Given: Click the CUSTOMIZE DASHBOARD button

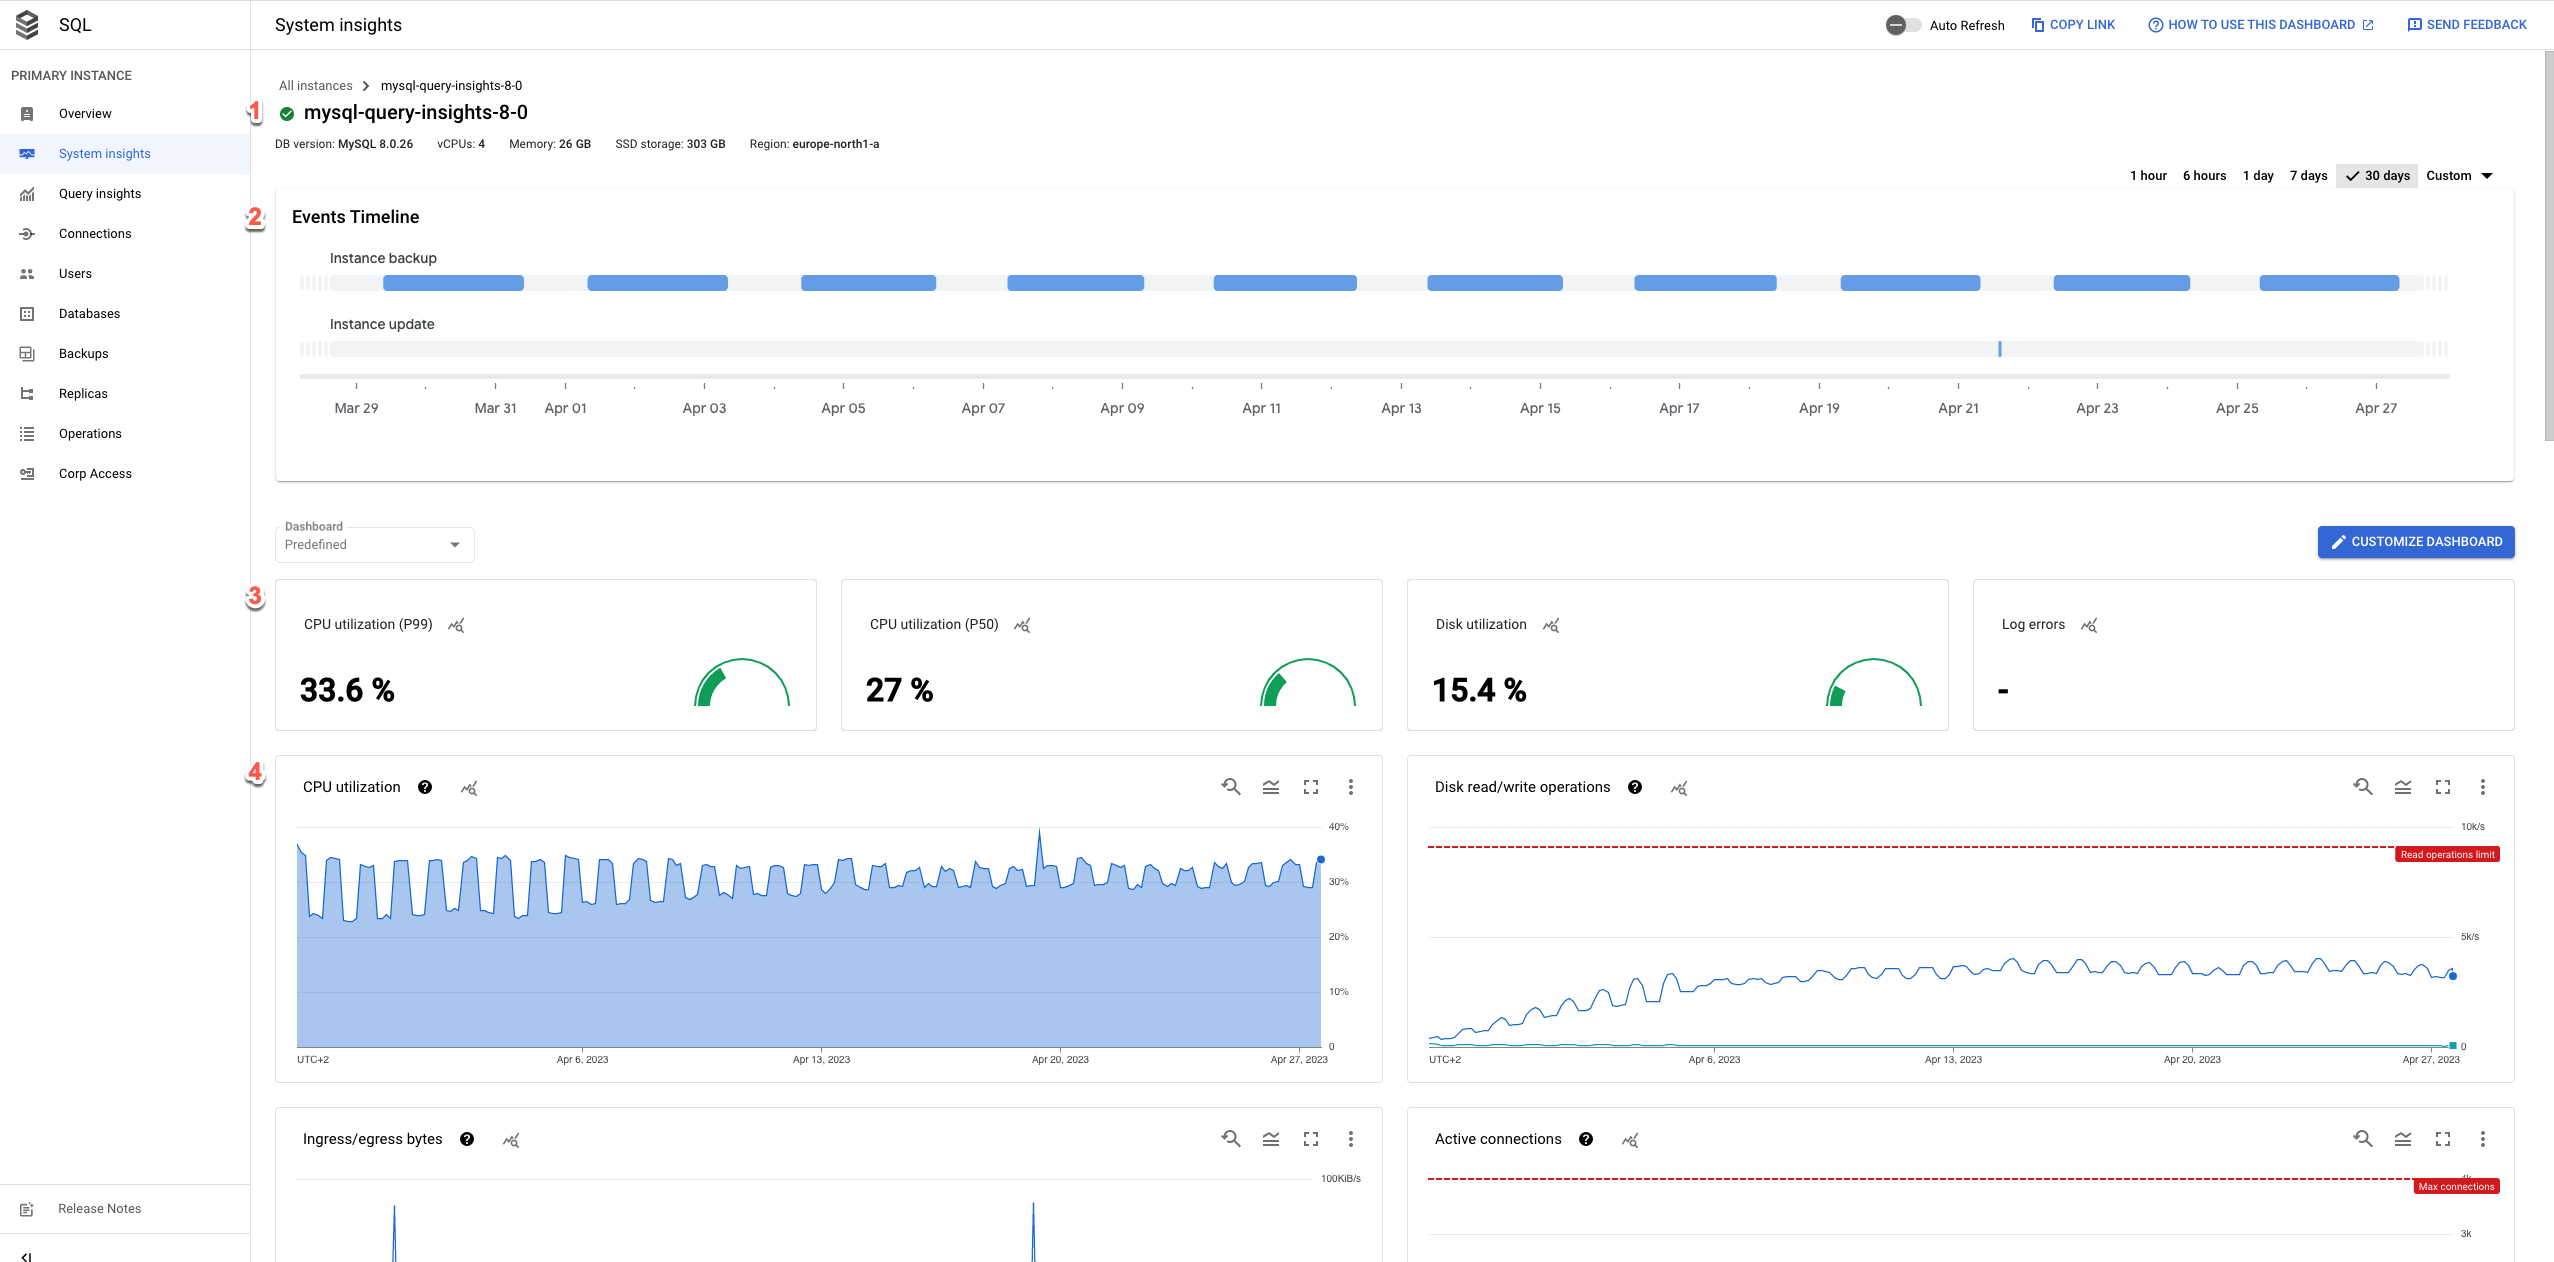Looking at the screenshot, I should coord(2416,541).
